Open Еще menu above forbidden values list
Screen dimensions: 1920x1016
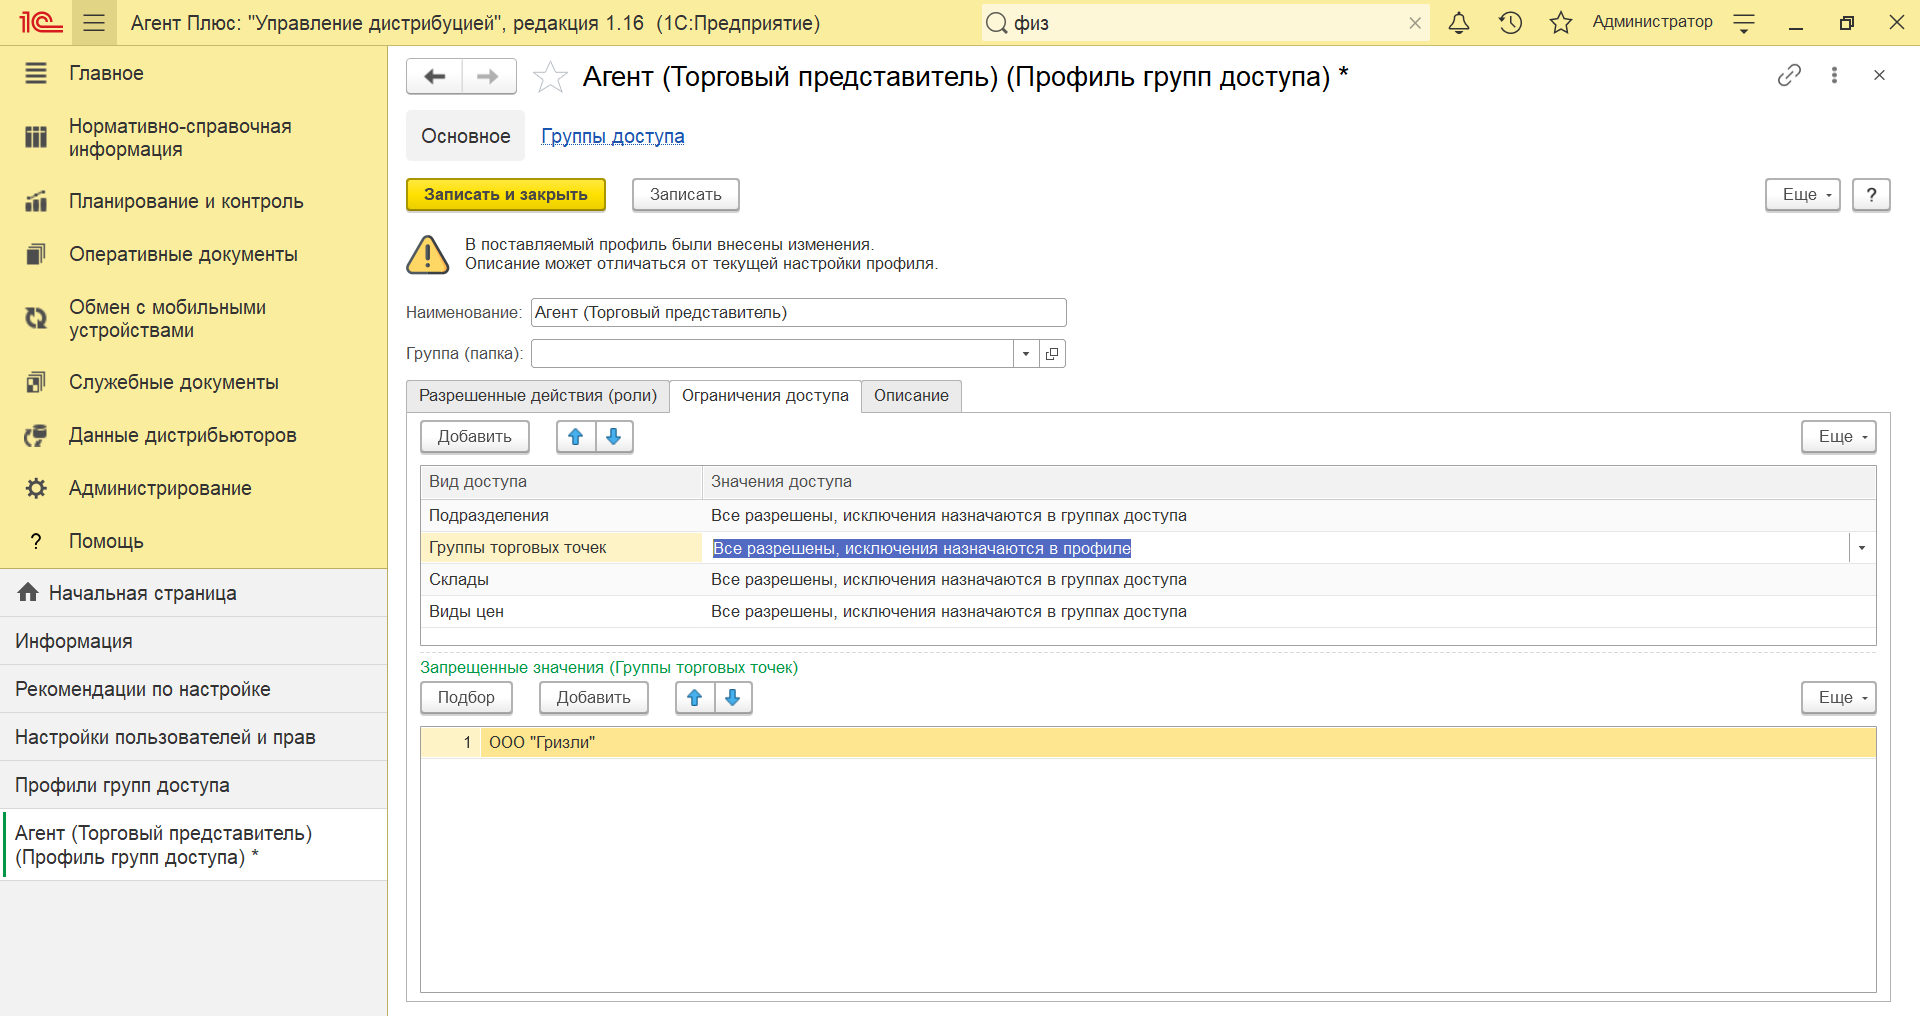point(1838,698)
